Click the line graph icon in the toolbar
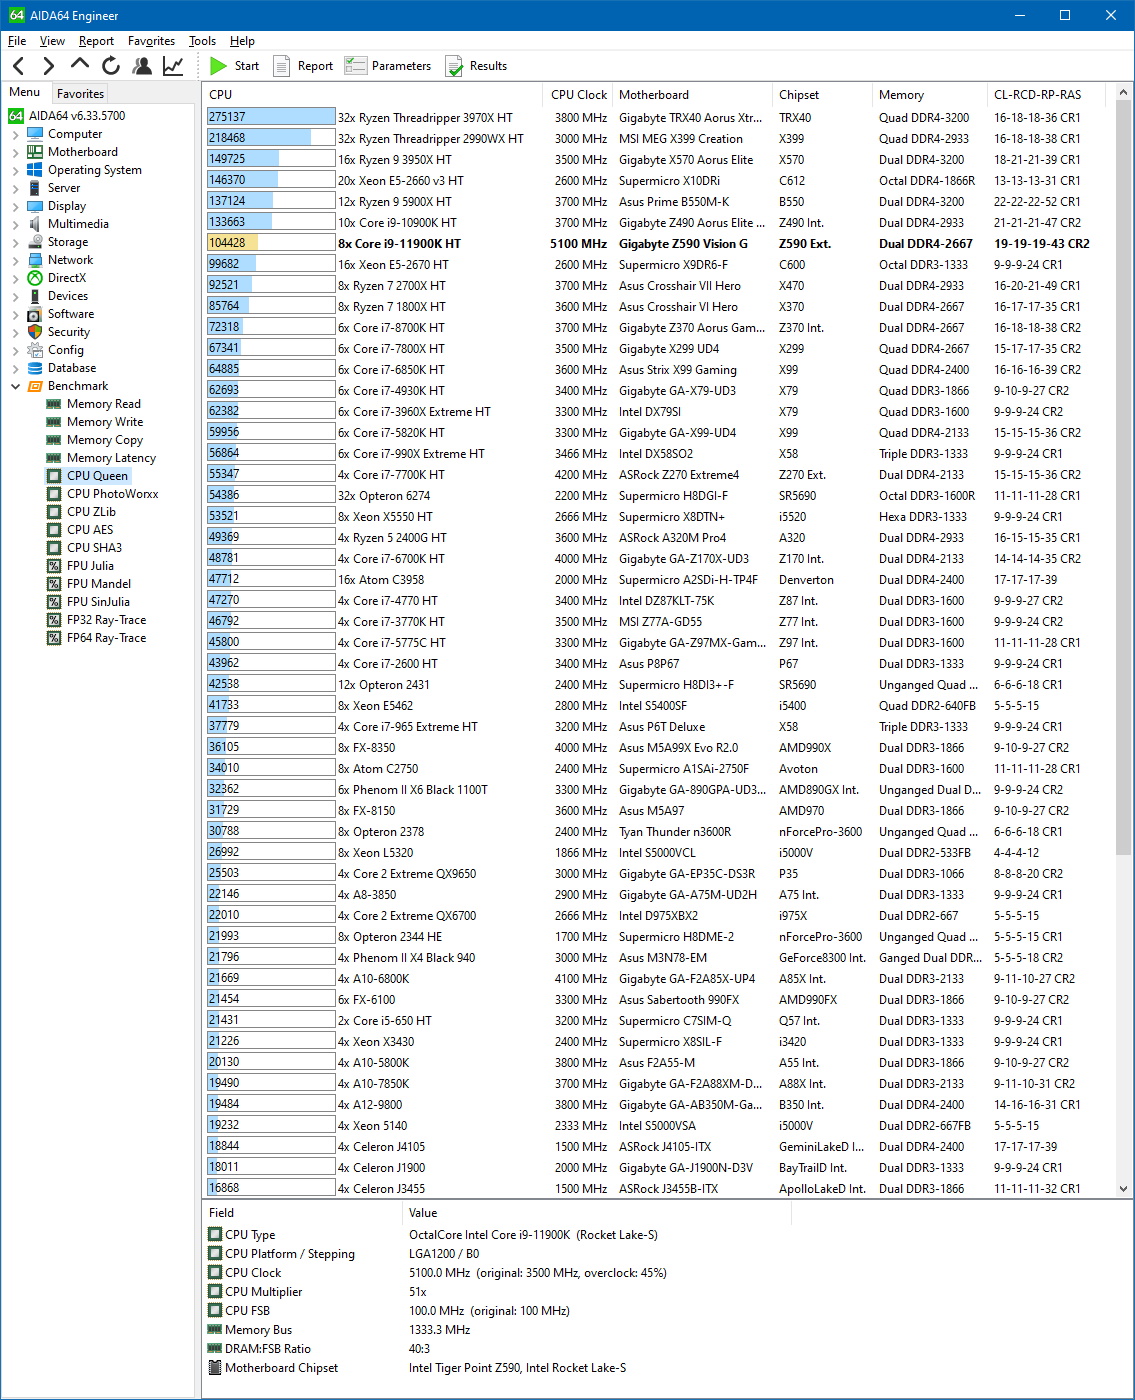Viewport: 1135px width, 1400px height. pos(173,66)
